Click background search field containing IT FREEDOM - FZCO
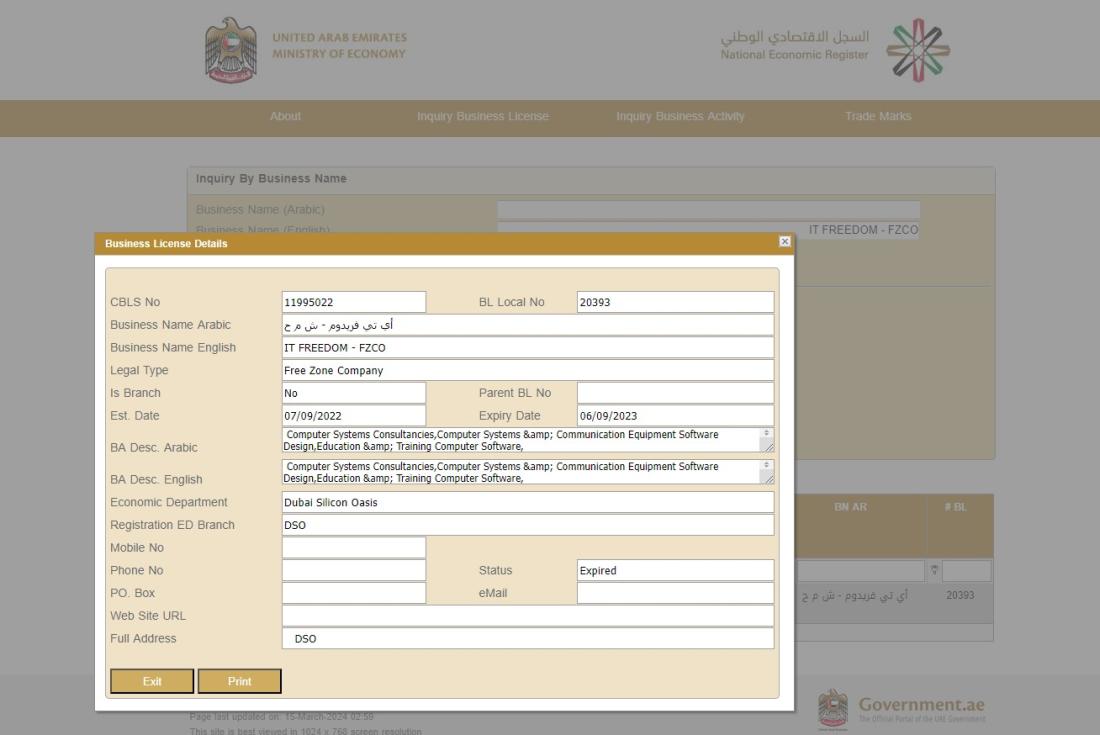The width and height of the screenshot is (1100, 735). tap(709, 229)
